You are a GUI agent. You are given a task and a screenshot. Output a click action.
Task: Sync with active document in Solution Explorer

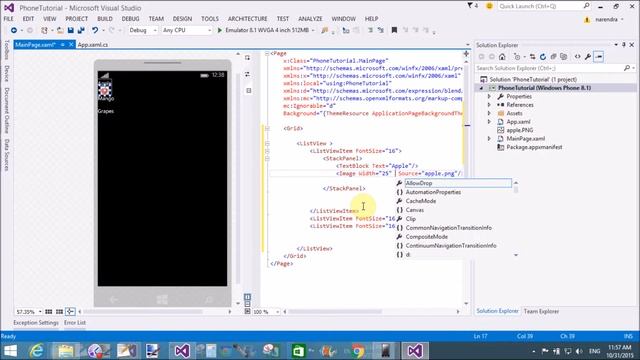pos(532,57)
